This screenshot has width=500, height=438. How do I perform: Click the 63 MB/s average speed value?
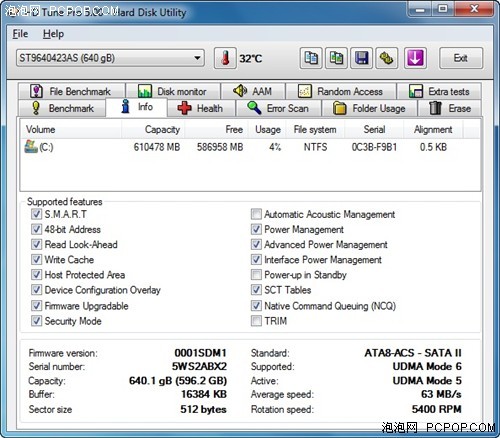[441, 394]
